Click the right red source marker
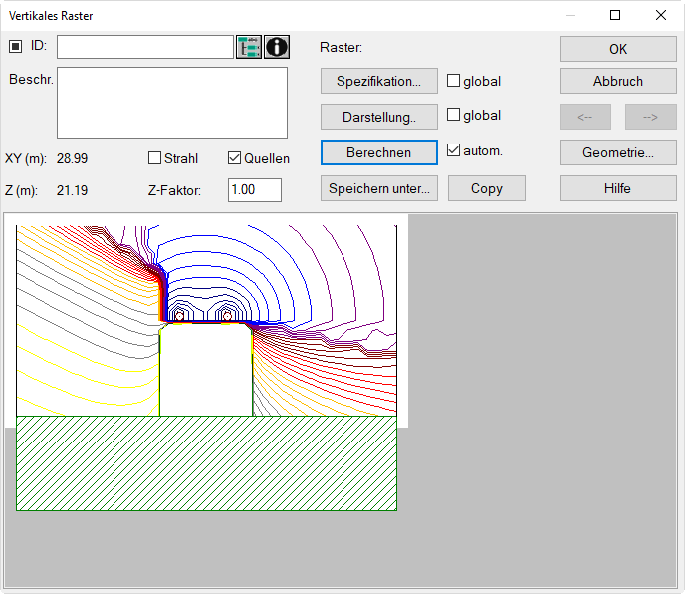685x594 pixels. [227, 316]
